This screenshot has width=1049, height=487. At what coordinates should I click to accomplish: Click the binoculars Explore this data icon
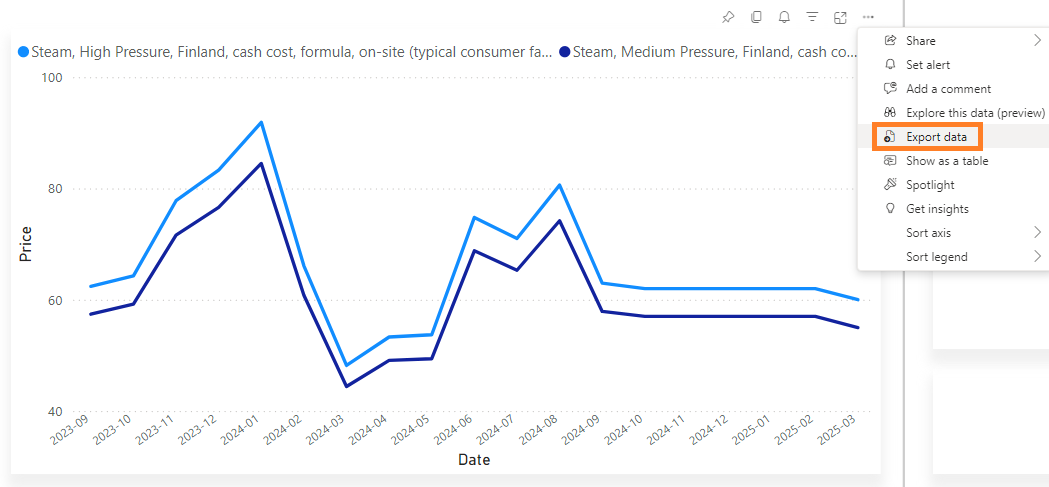pos(890,113)
